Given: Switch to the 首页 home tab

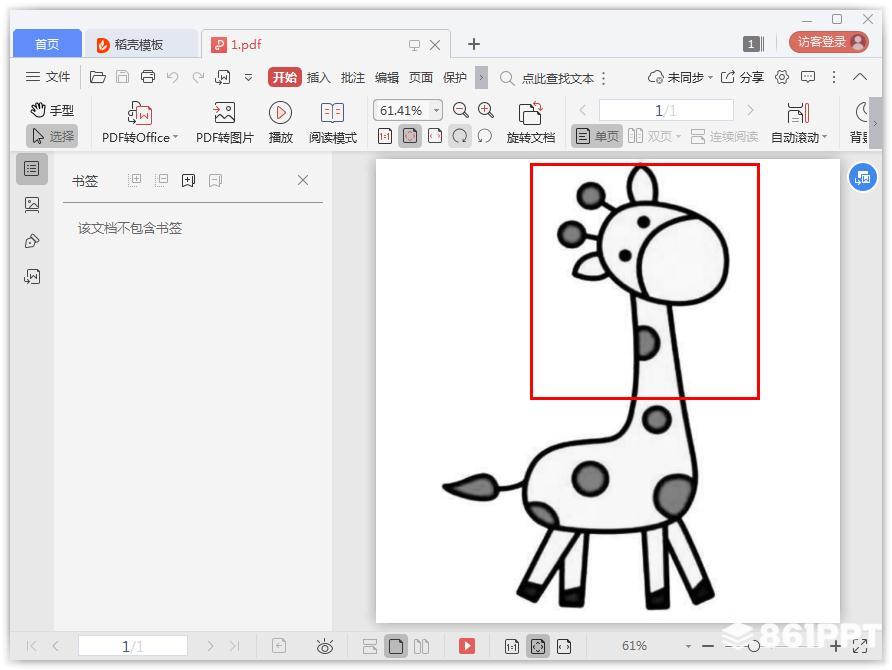Looking at the screenshot, I should coord(47,44).
